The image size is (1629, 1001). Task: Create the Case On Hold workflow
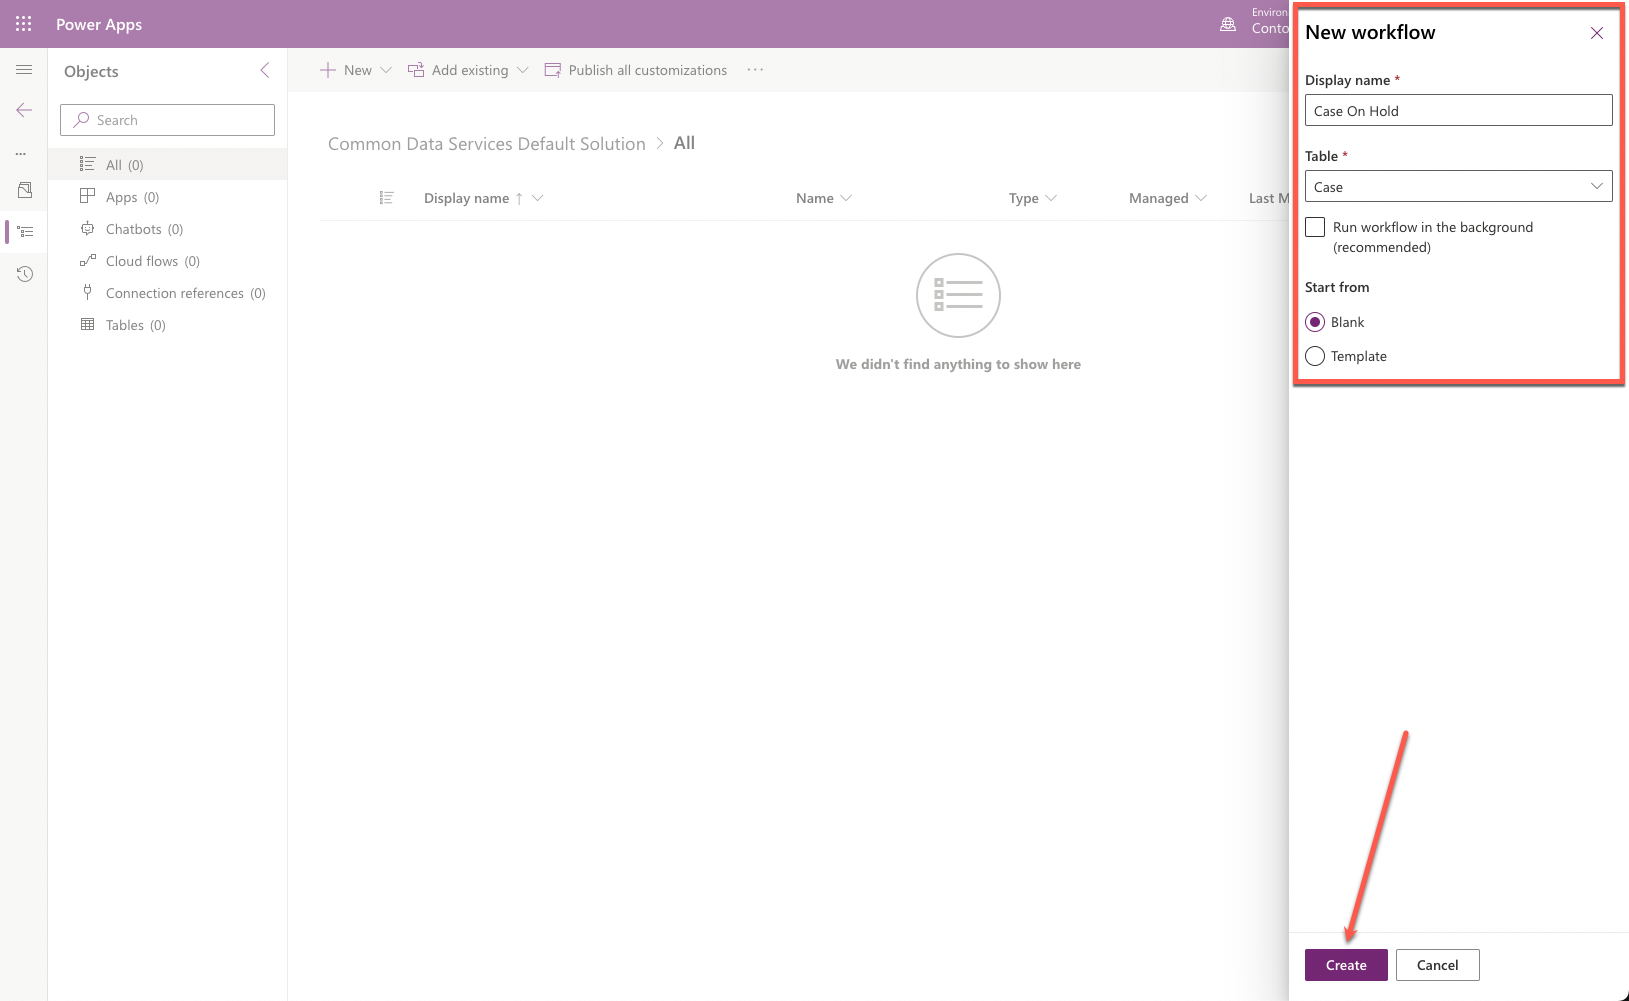pyautogui.click(x=1345, y=964)
